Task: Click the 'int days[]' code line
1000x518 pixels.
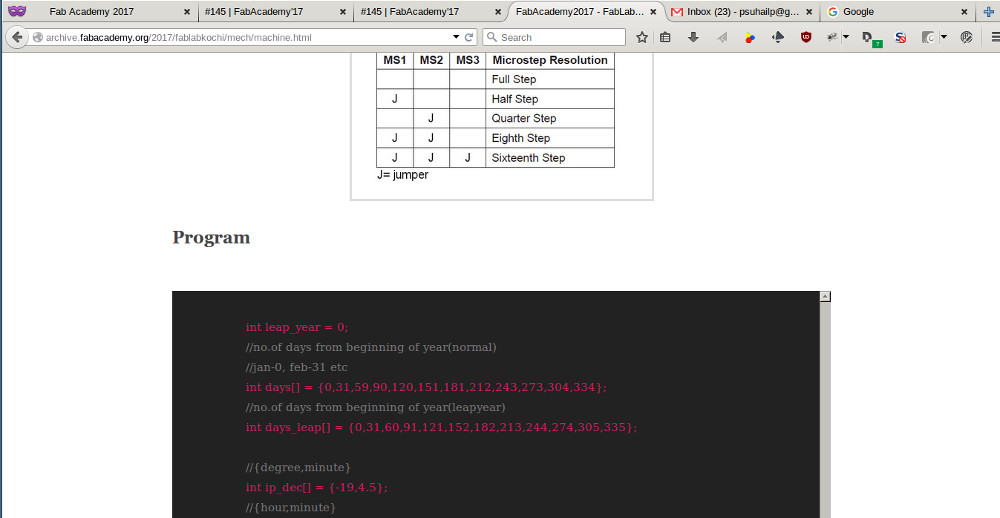Action: coord(426,387)
